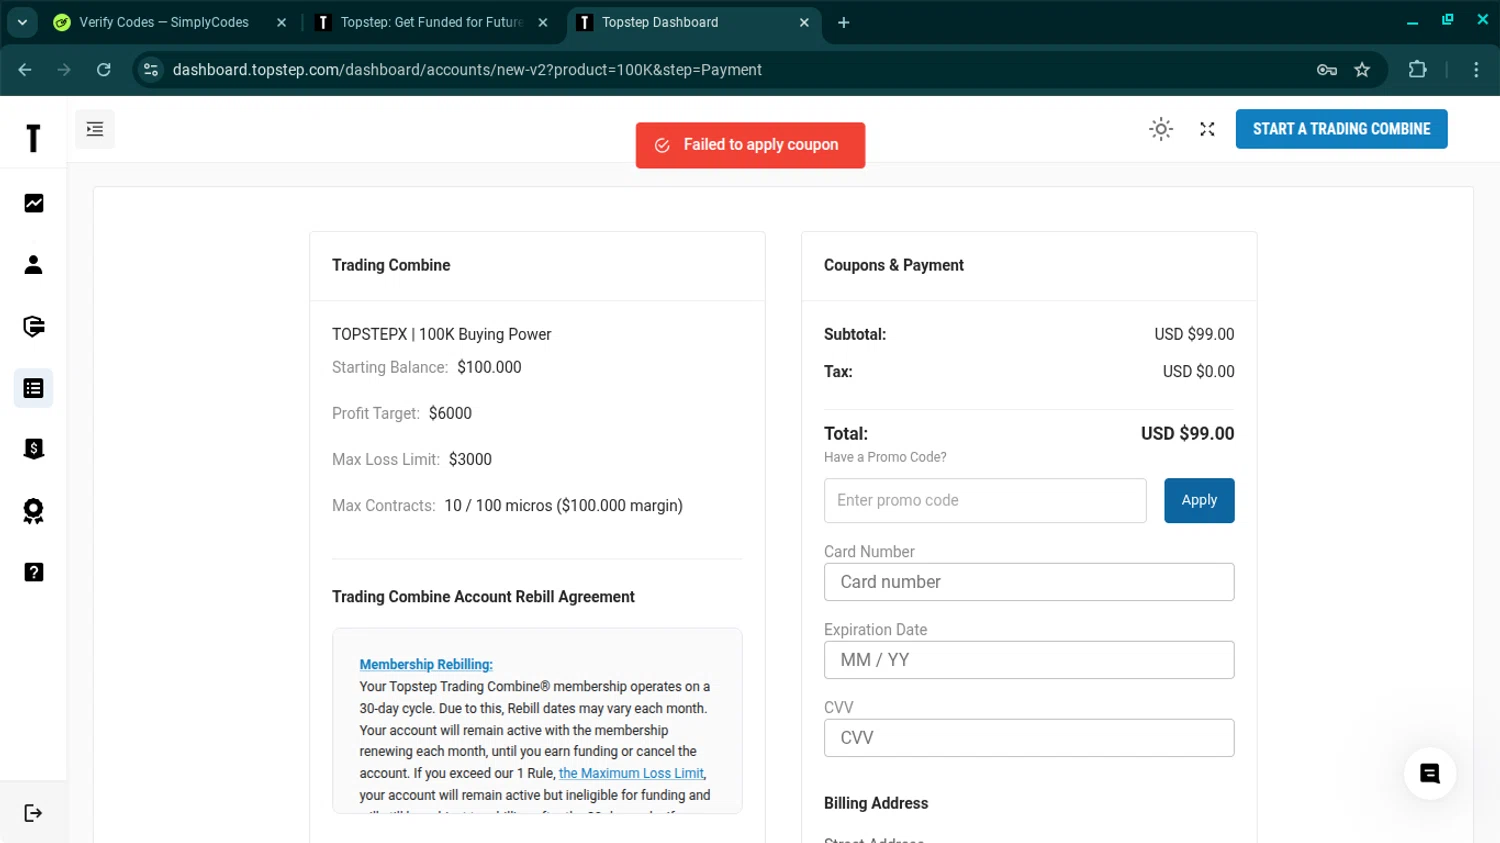This screenshot has width=1500, height=843.
Task: Open the browser tab search dropdown
Action: click(22, 22)
